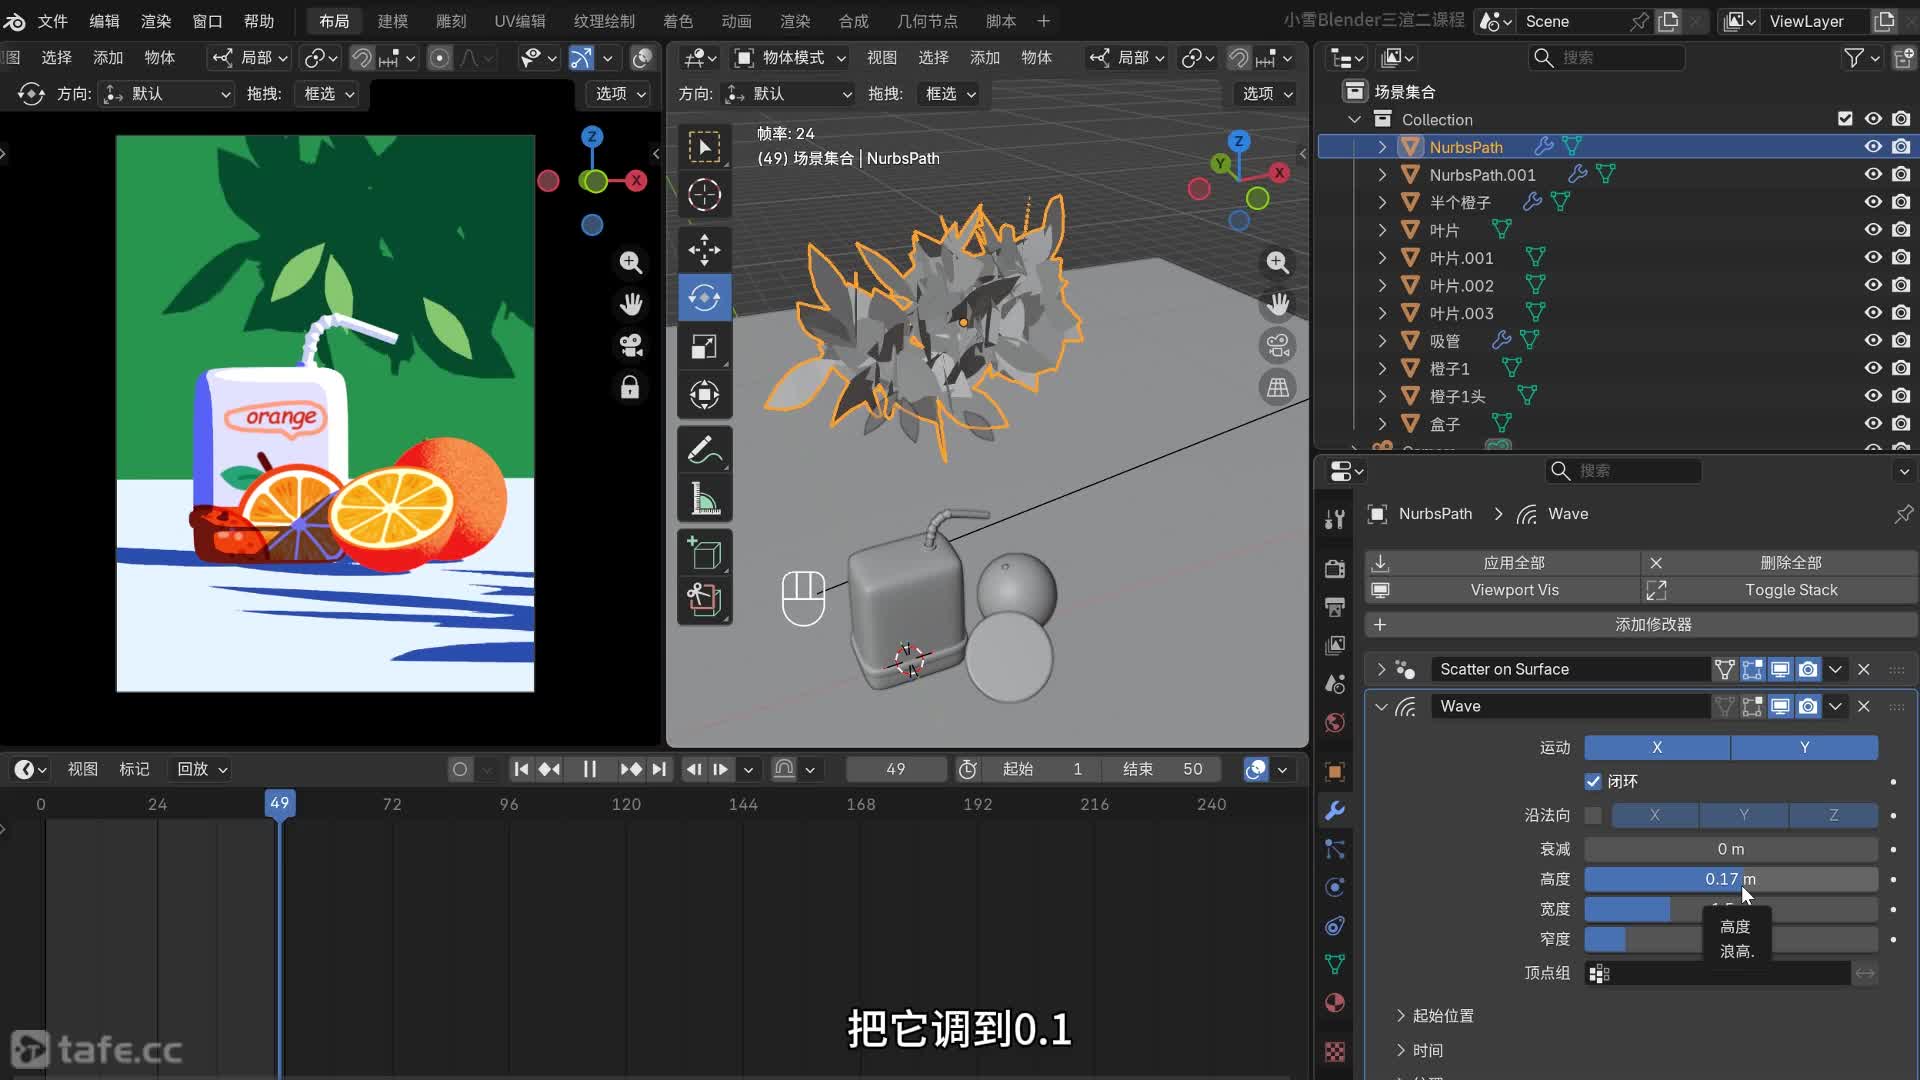Select the Add Cube tool

pyautogui.click(x=704, y=553)
